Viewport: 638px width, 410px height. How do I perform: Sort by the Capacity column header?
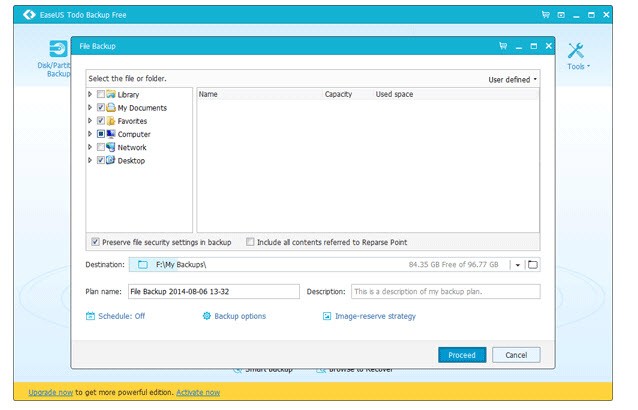[x=338, y=94]
